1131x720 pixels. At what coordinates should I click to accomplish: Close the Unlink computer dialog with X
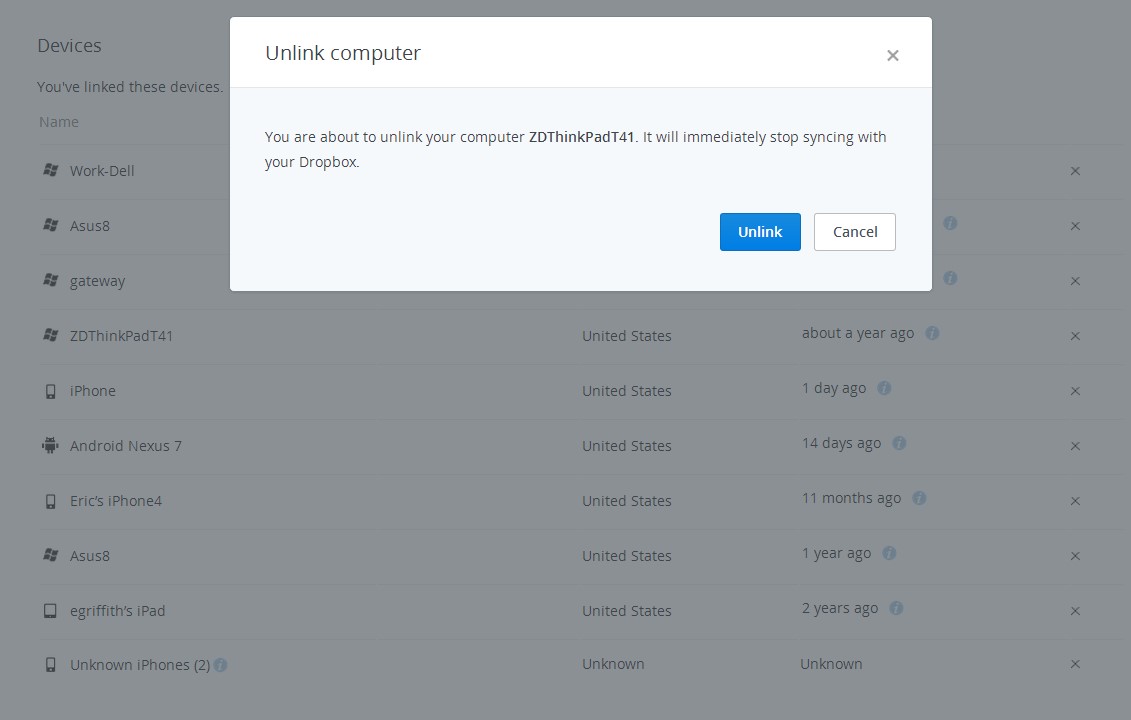pos(893,56)
